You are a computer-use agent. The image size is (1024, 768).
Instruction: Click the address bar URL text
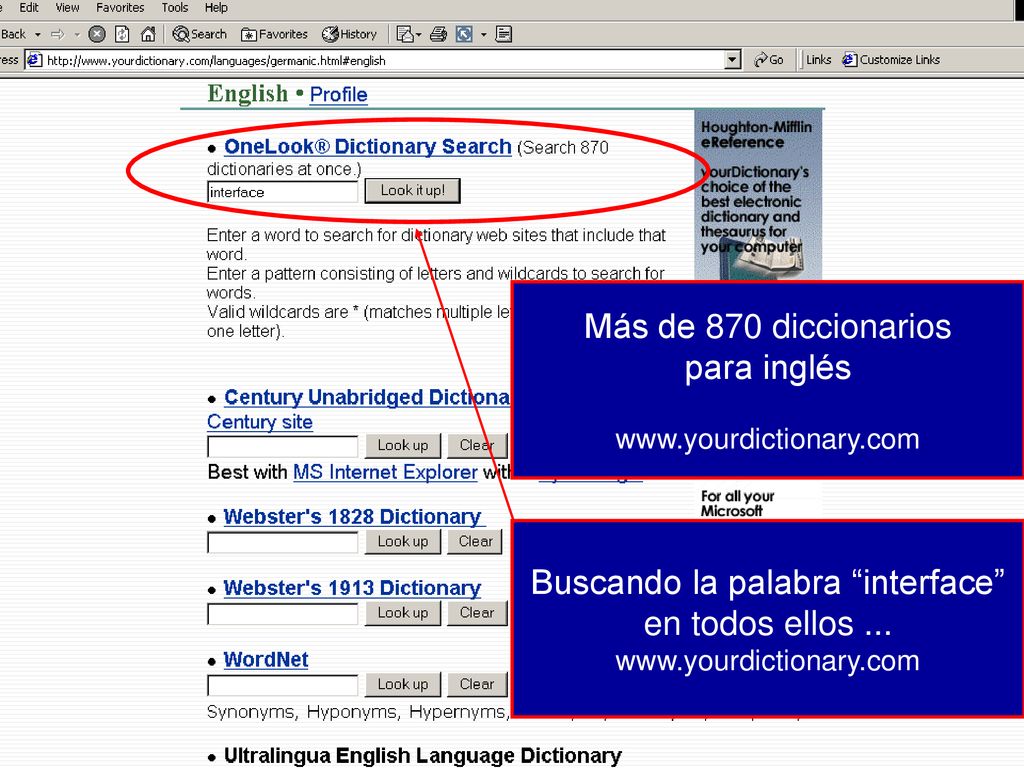[216, 61]
